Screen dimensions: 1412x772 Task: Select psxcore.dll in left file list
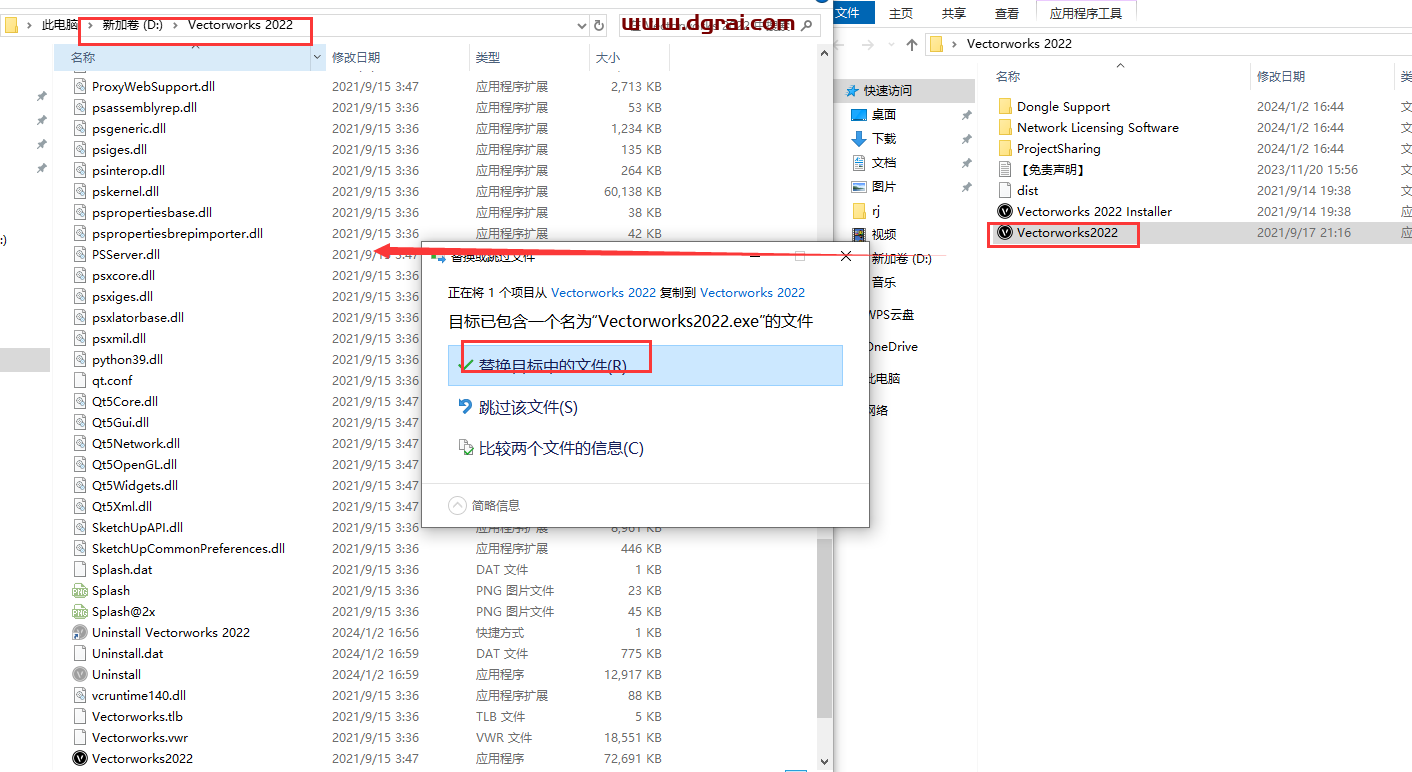coord(123,275)
